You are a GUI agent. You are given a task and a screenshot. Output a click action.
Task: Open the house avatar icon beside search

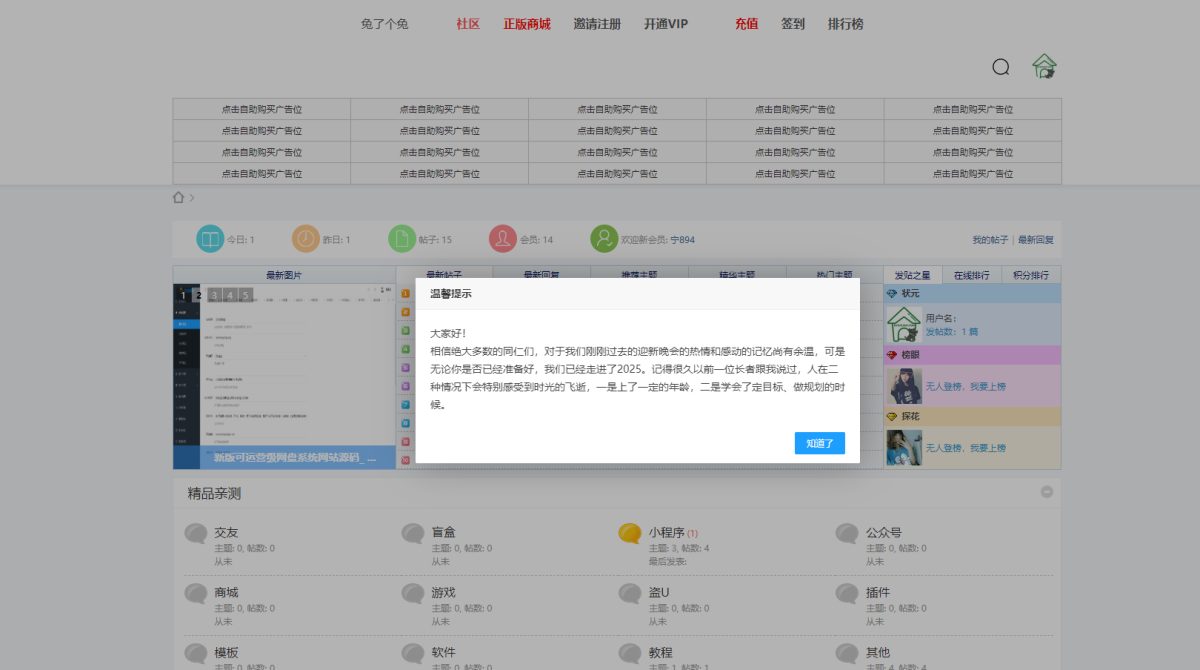[x=1044, y=66]
